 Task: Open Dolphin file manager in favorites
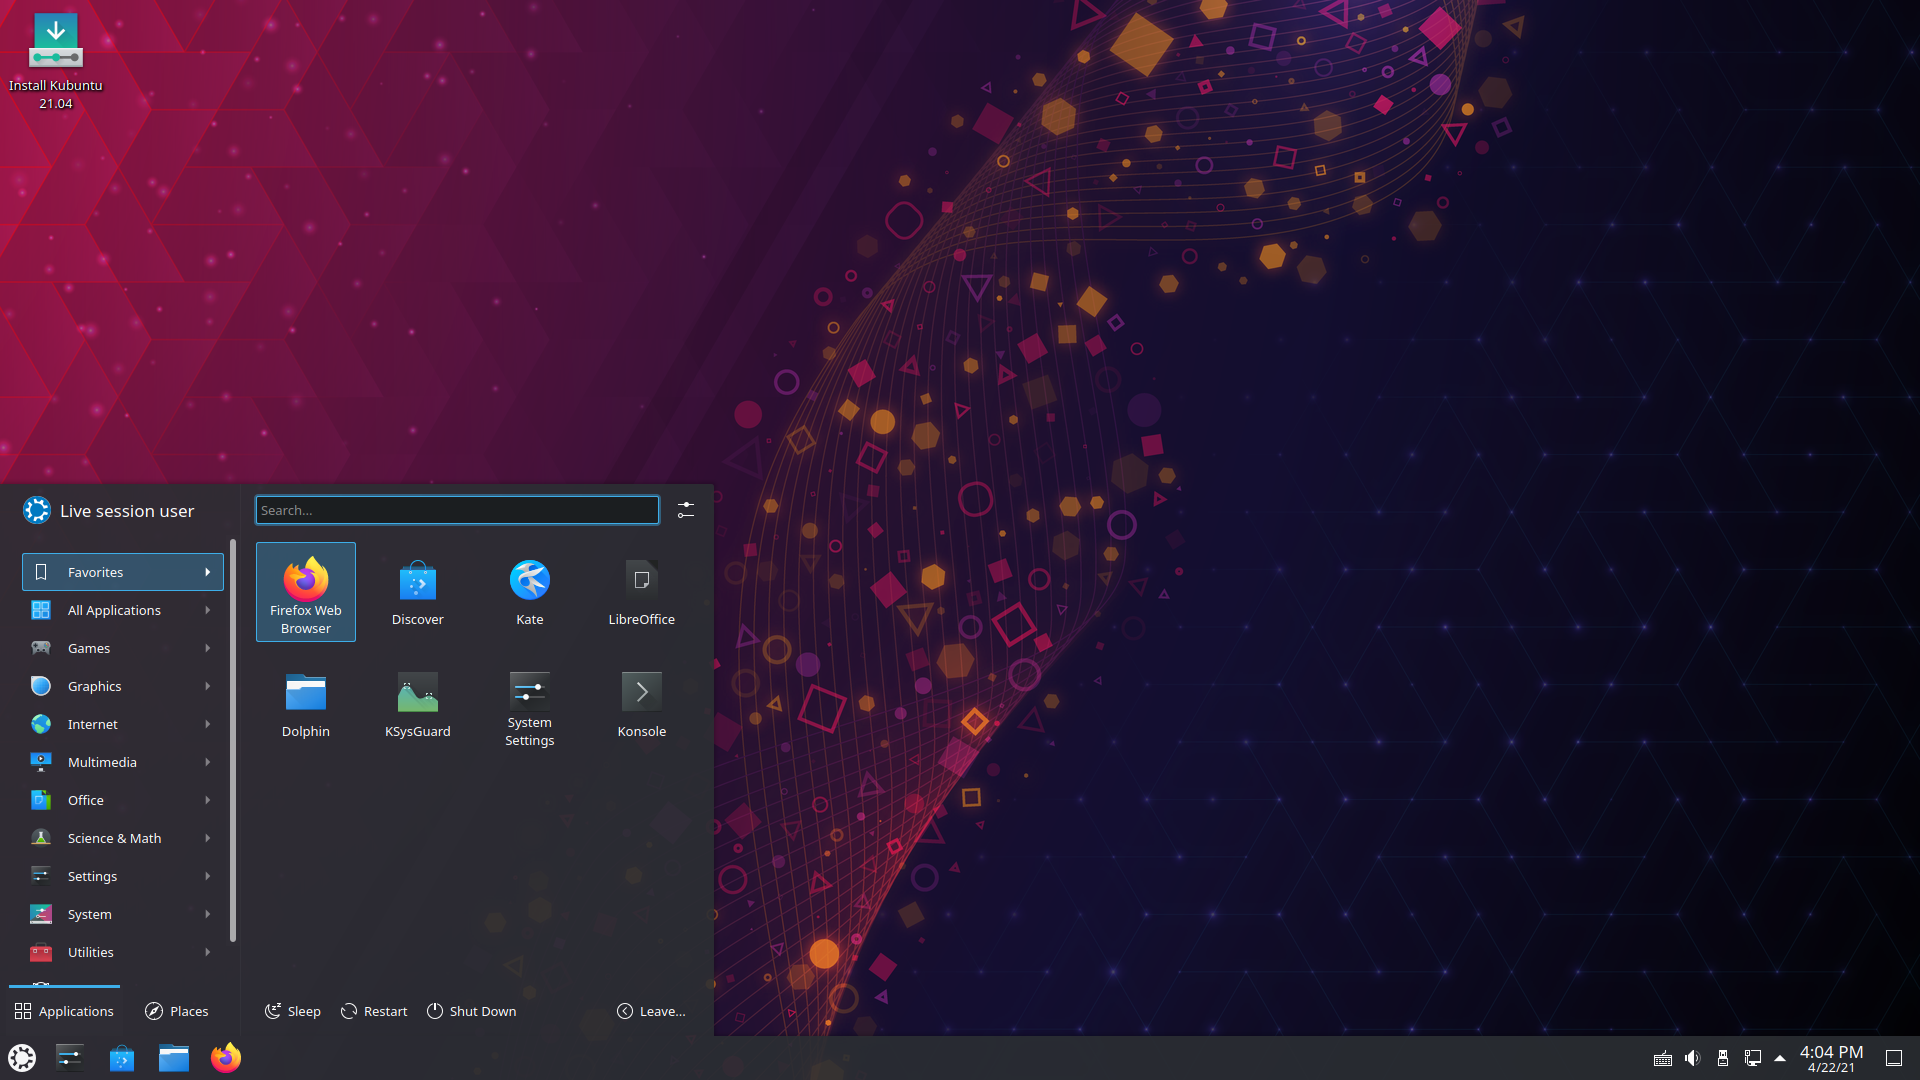(305, 705)
